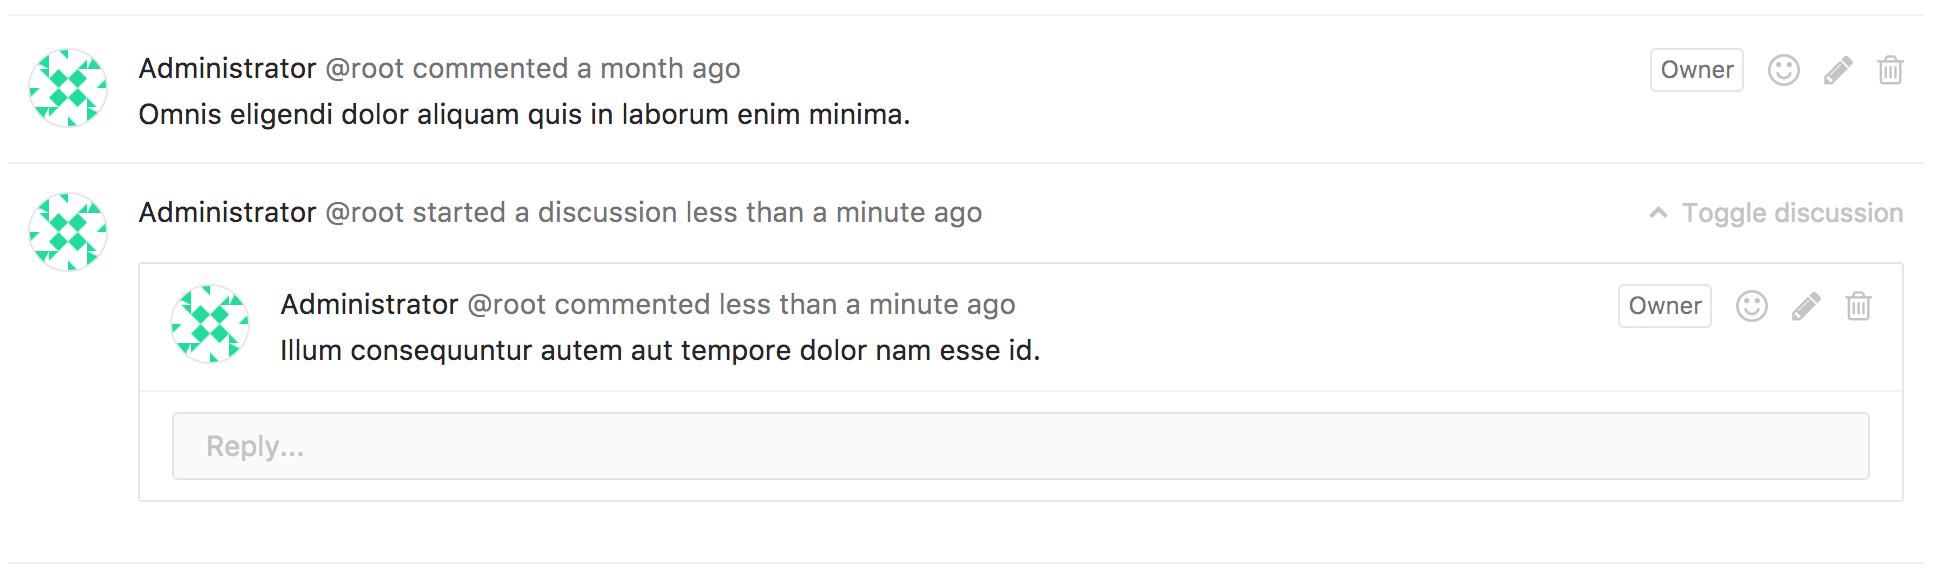Click the 'a month ago' timestamp

coord(659,68)
